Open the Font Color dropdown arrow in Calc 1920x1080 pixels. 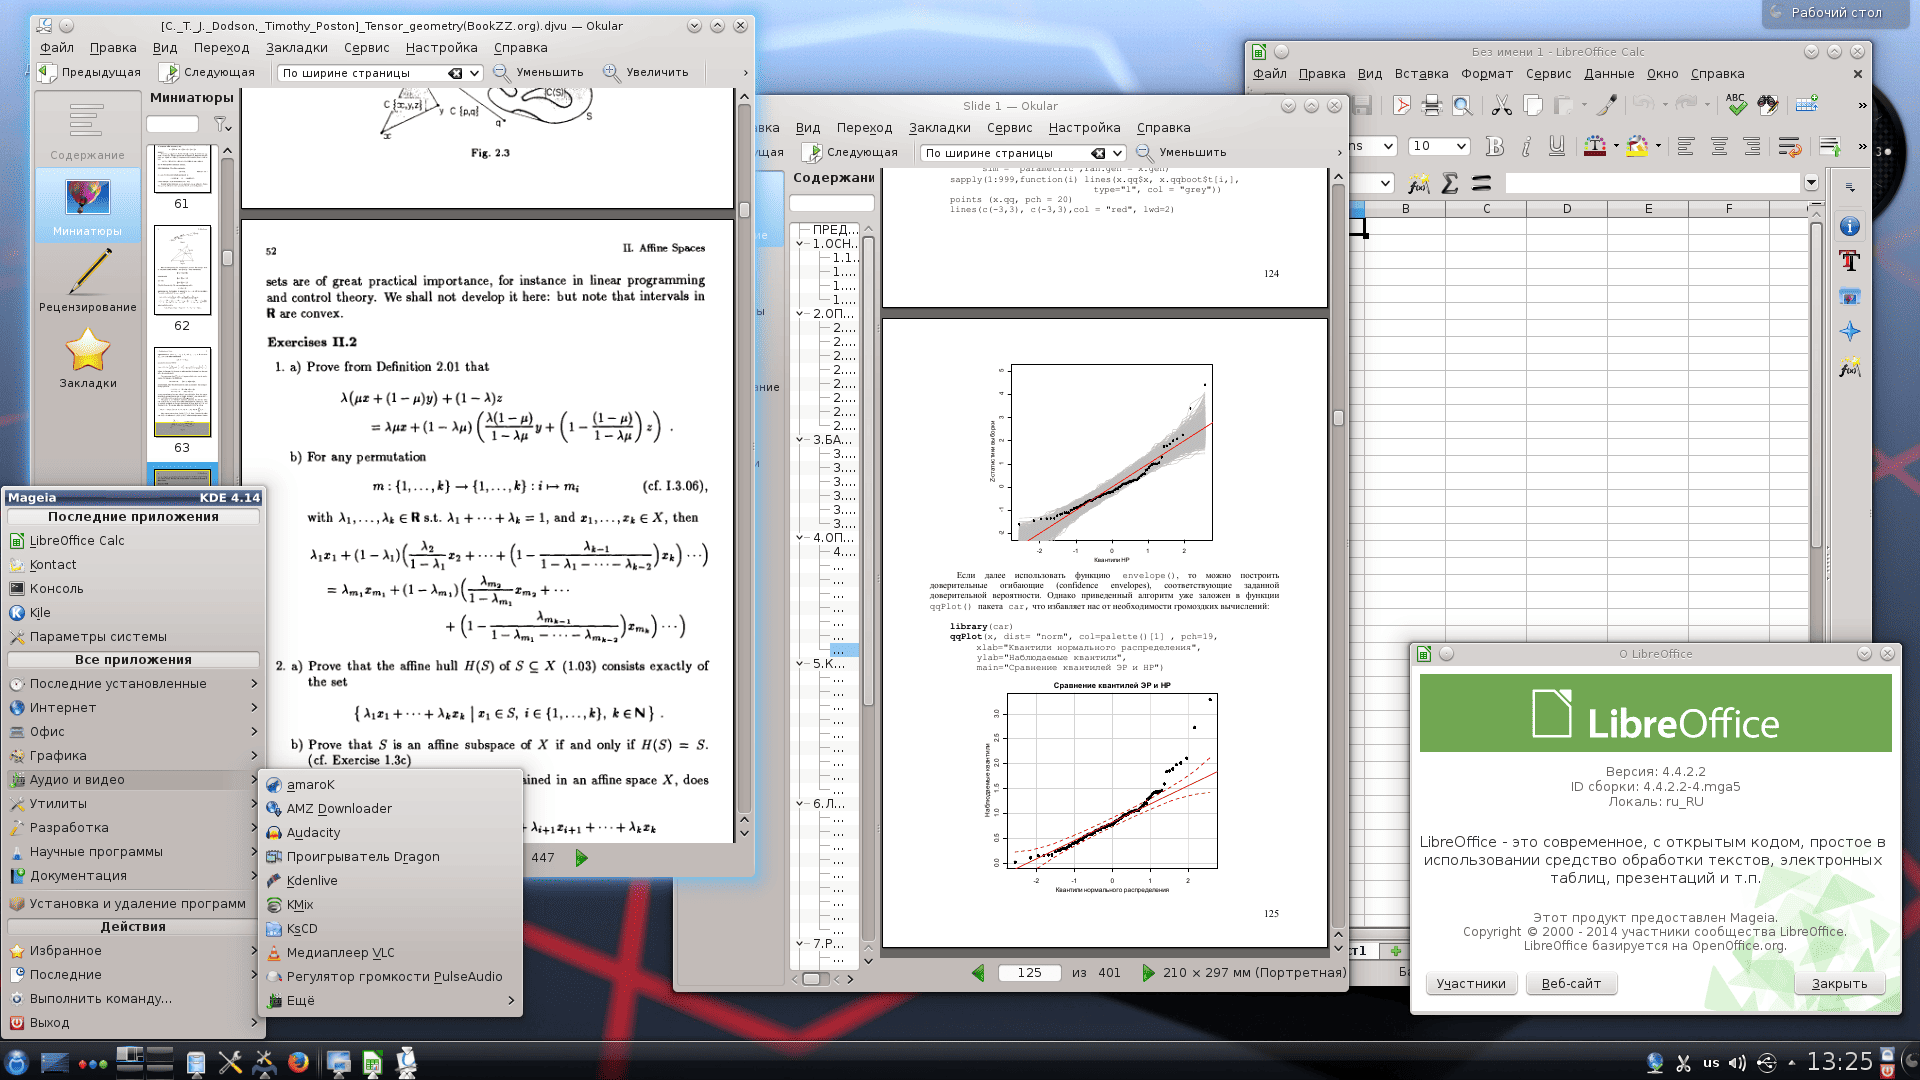point(1616,147)
